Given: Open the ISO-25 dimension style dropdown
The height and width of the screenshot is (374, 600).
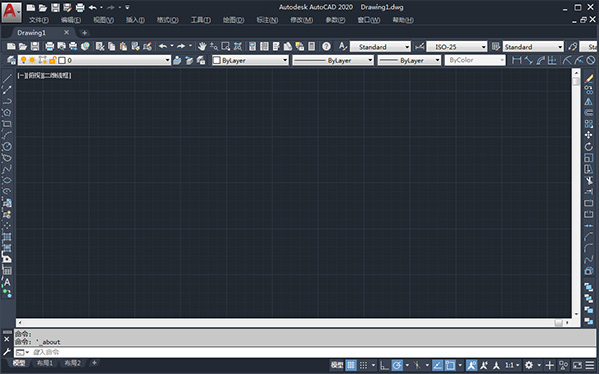Looking at the screenshot, I should (457, 47).
